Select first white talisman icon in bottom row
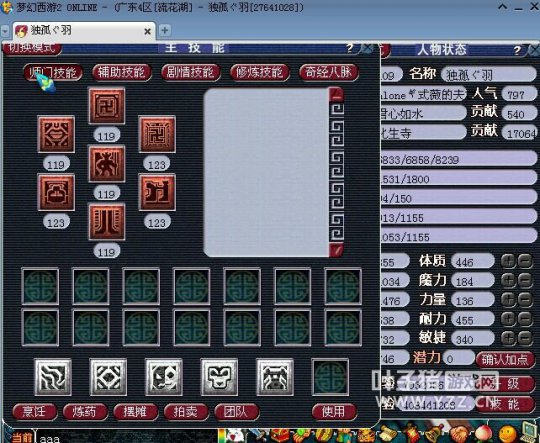 pyautogui.click(x=53, y=377)
